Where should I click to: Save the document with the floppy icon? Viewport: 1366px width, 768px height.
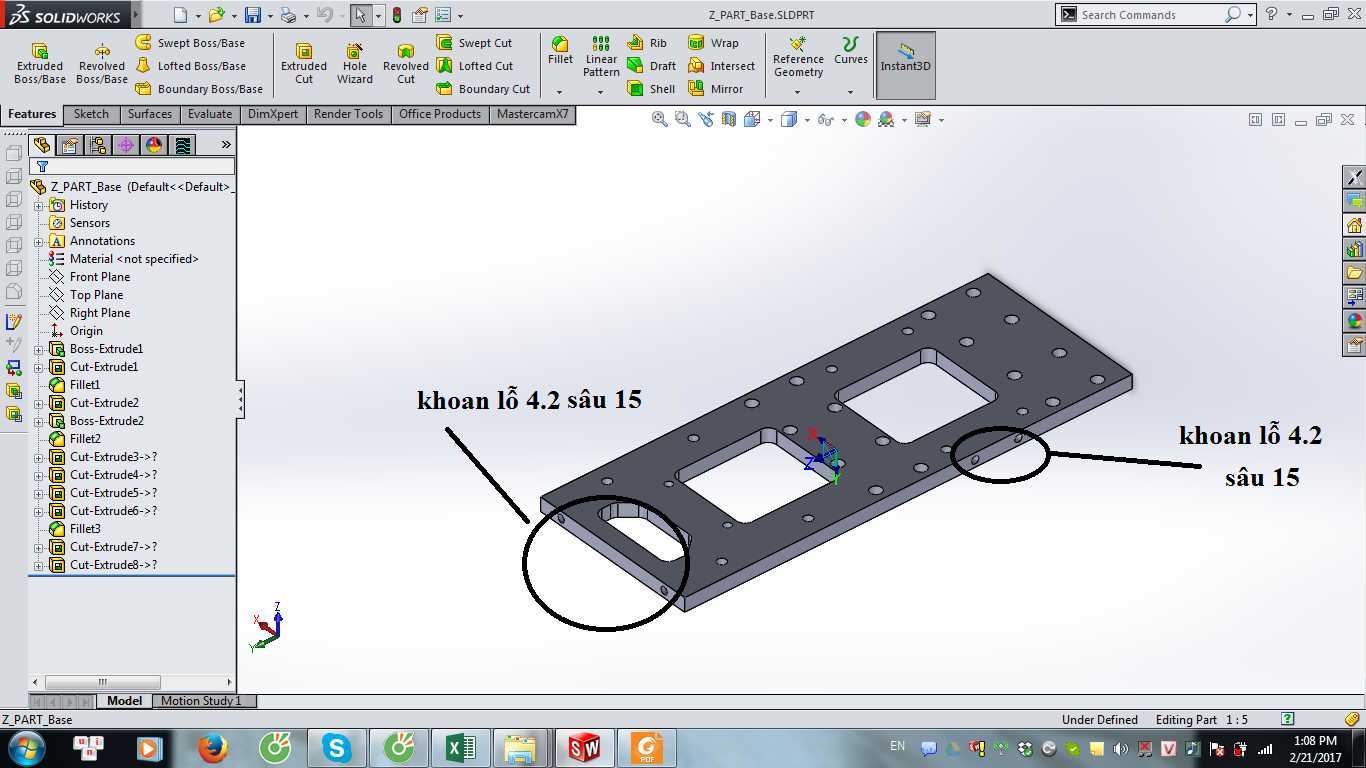[253, 15]
